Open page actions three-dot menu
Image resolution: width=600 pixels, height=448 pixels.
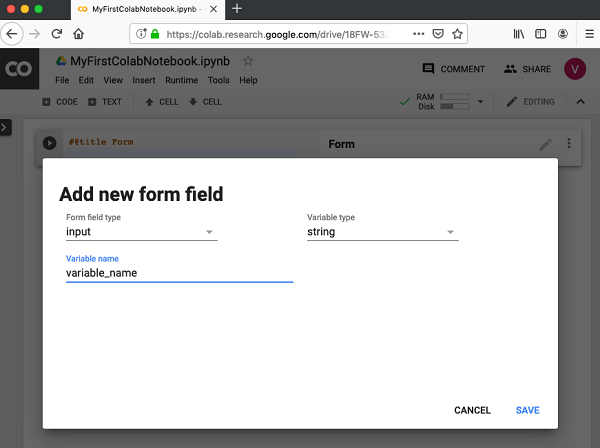(x=419, y=34)
